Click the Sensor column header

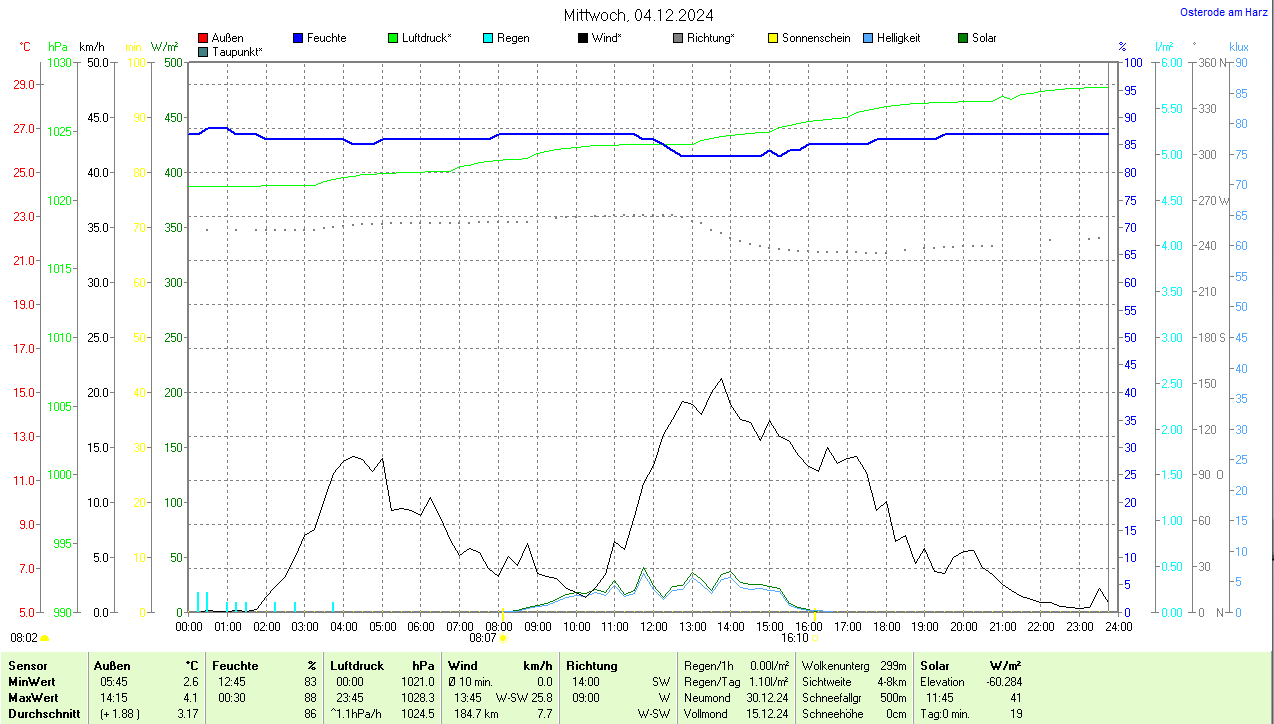click(x=28, y=666)
